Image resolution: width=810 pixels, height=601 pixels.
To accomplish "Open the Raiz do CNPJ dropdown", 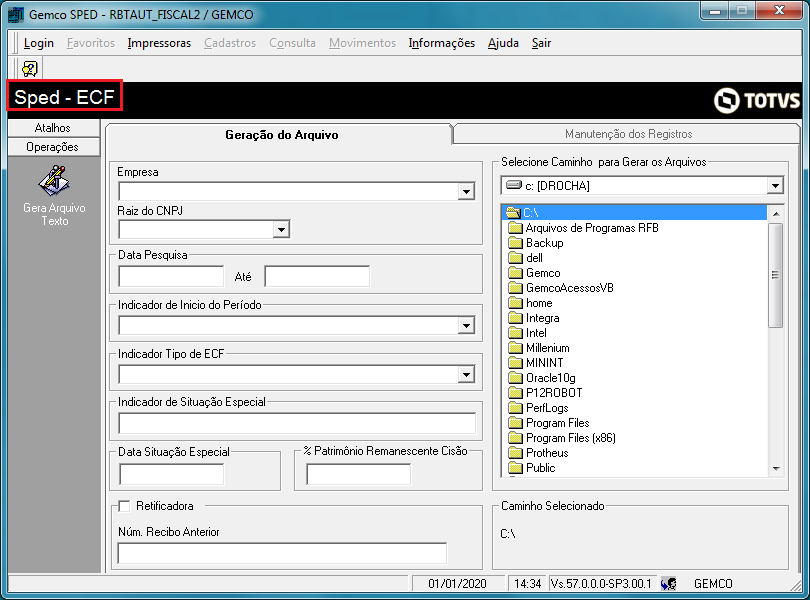I will (x=281, y=229).
